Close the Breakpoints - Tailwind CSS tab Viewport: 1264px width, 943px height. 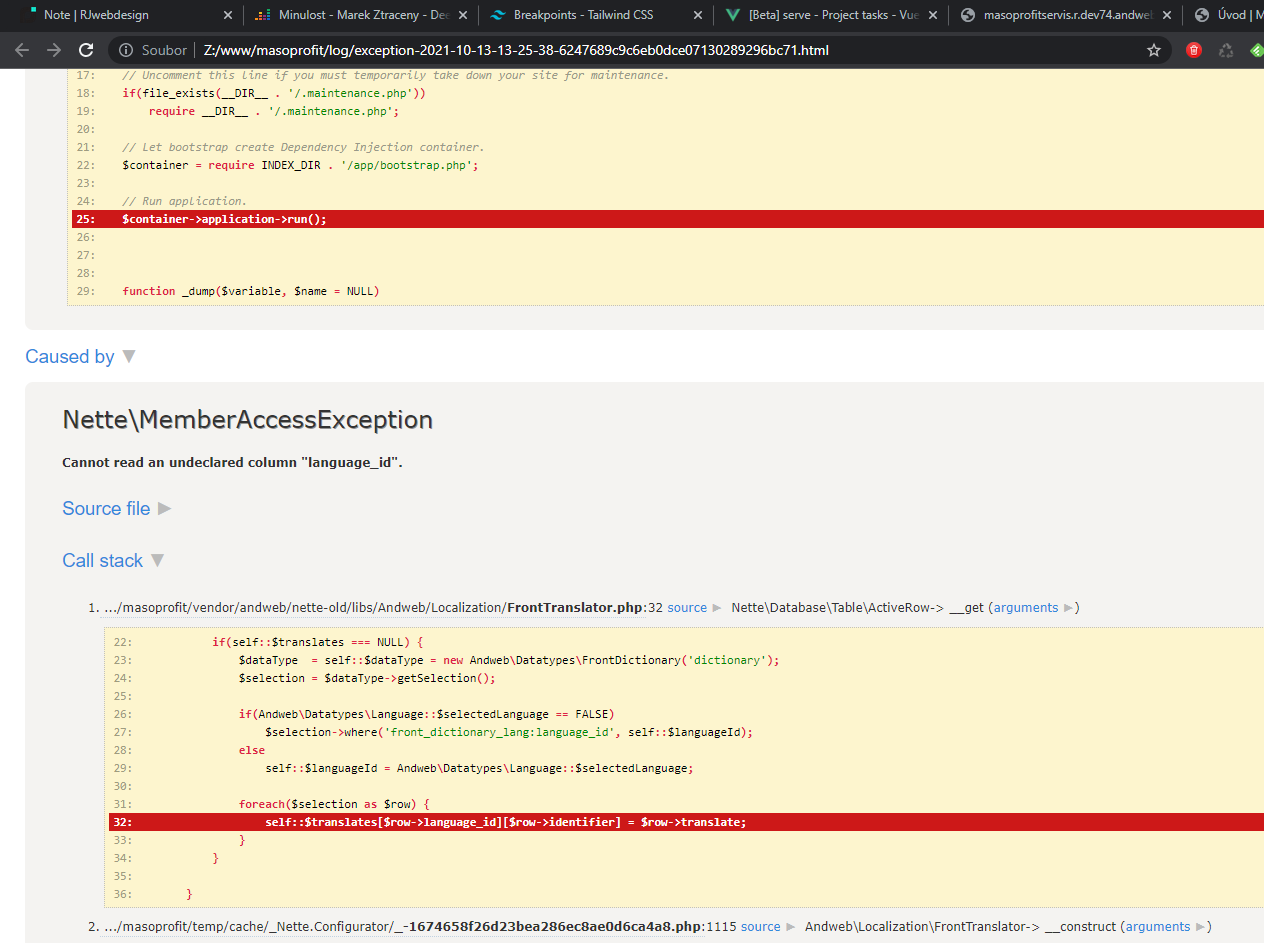pyautogui.click(x=697, y=15)
